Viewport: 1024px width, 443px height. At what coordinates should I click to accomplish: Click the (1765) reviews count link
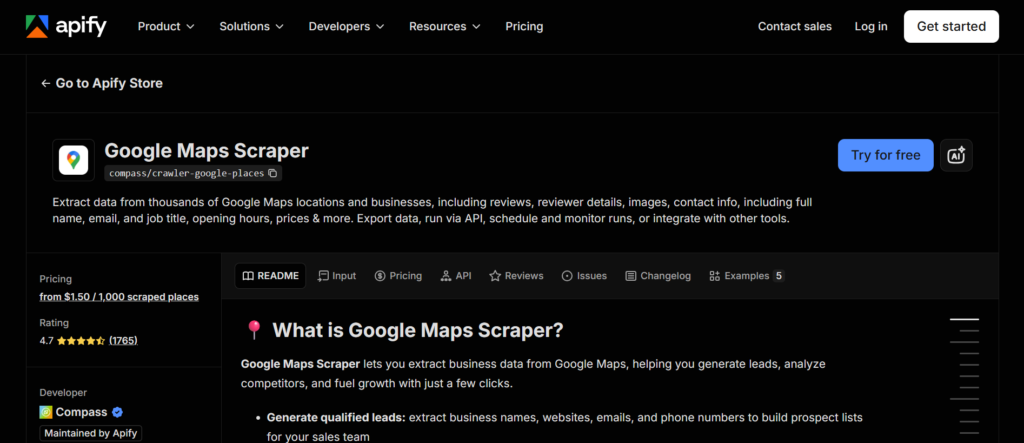(123, 340)
